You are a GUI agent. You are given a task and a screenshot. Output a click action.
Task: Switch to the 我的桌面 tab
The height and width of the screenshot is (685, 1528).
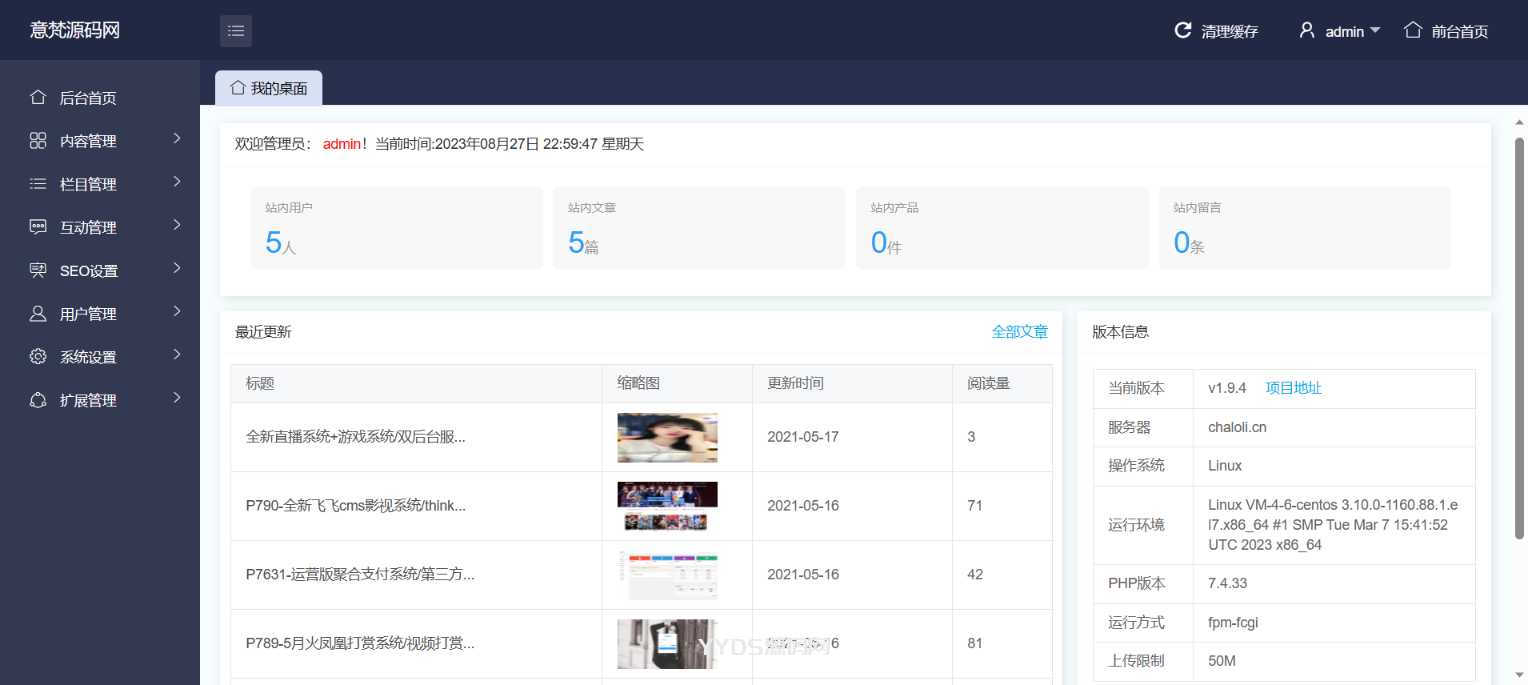[269, 88]
